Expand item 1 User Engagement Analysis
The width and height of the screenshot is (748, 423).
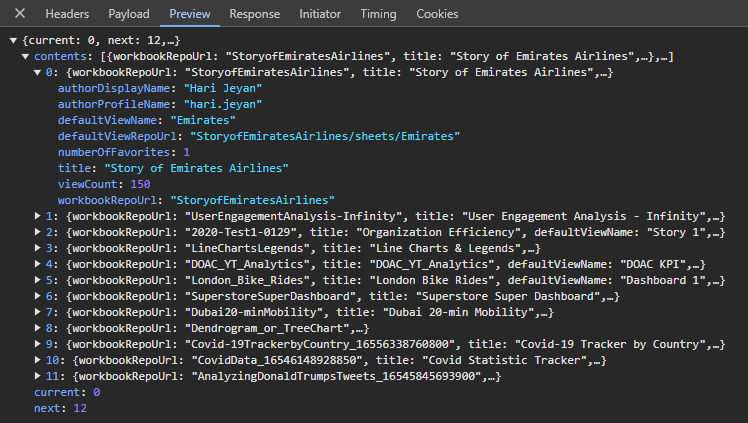38,216
